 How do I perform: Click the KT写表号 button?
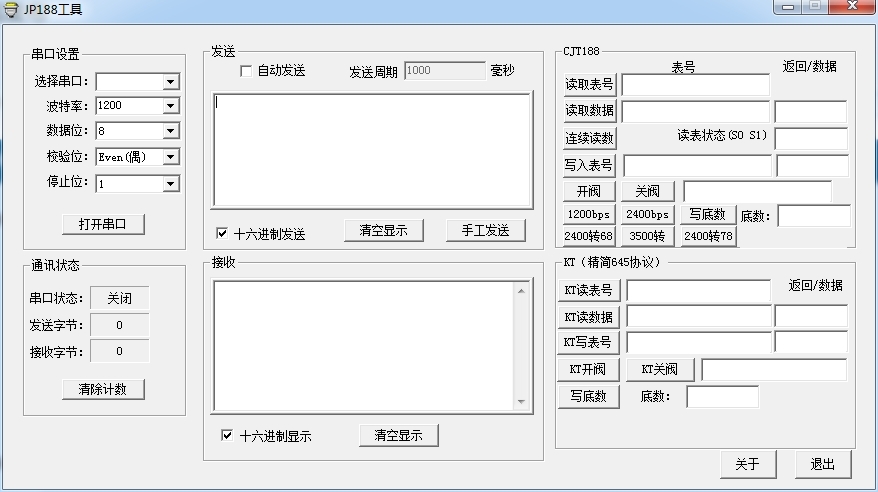click(x=589, y=343)
